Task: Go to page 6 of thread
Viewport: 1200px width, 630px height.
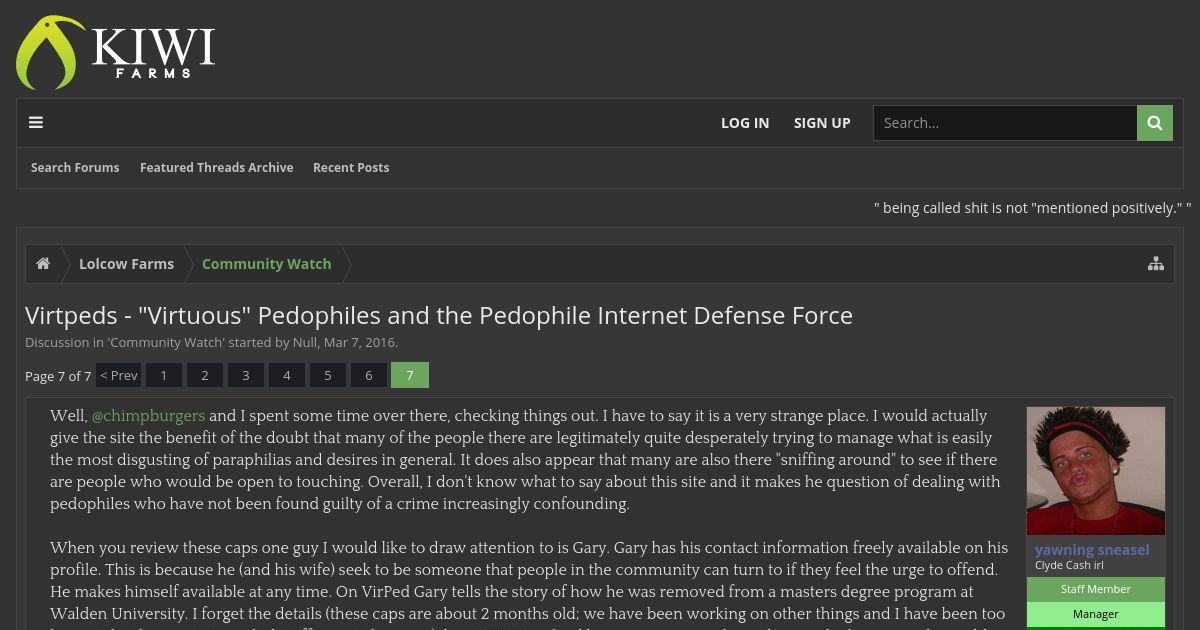Action: (369, 375)
